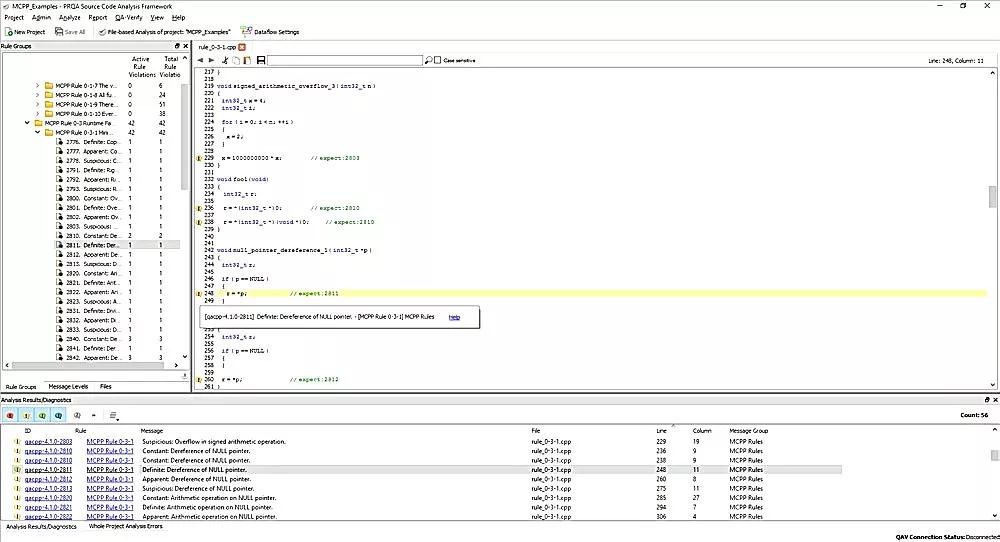
Task: Switch to Whole Project Analysis Errors tab
Action: [x=126, y=527]
